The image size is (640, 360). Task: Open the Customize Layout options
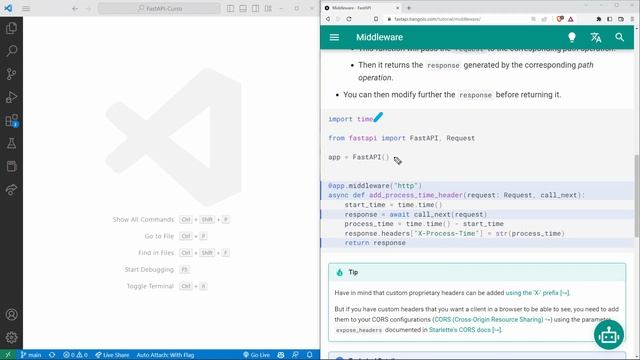pyautogui.click(x=268, y=8)
